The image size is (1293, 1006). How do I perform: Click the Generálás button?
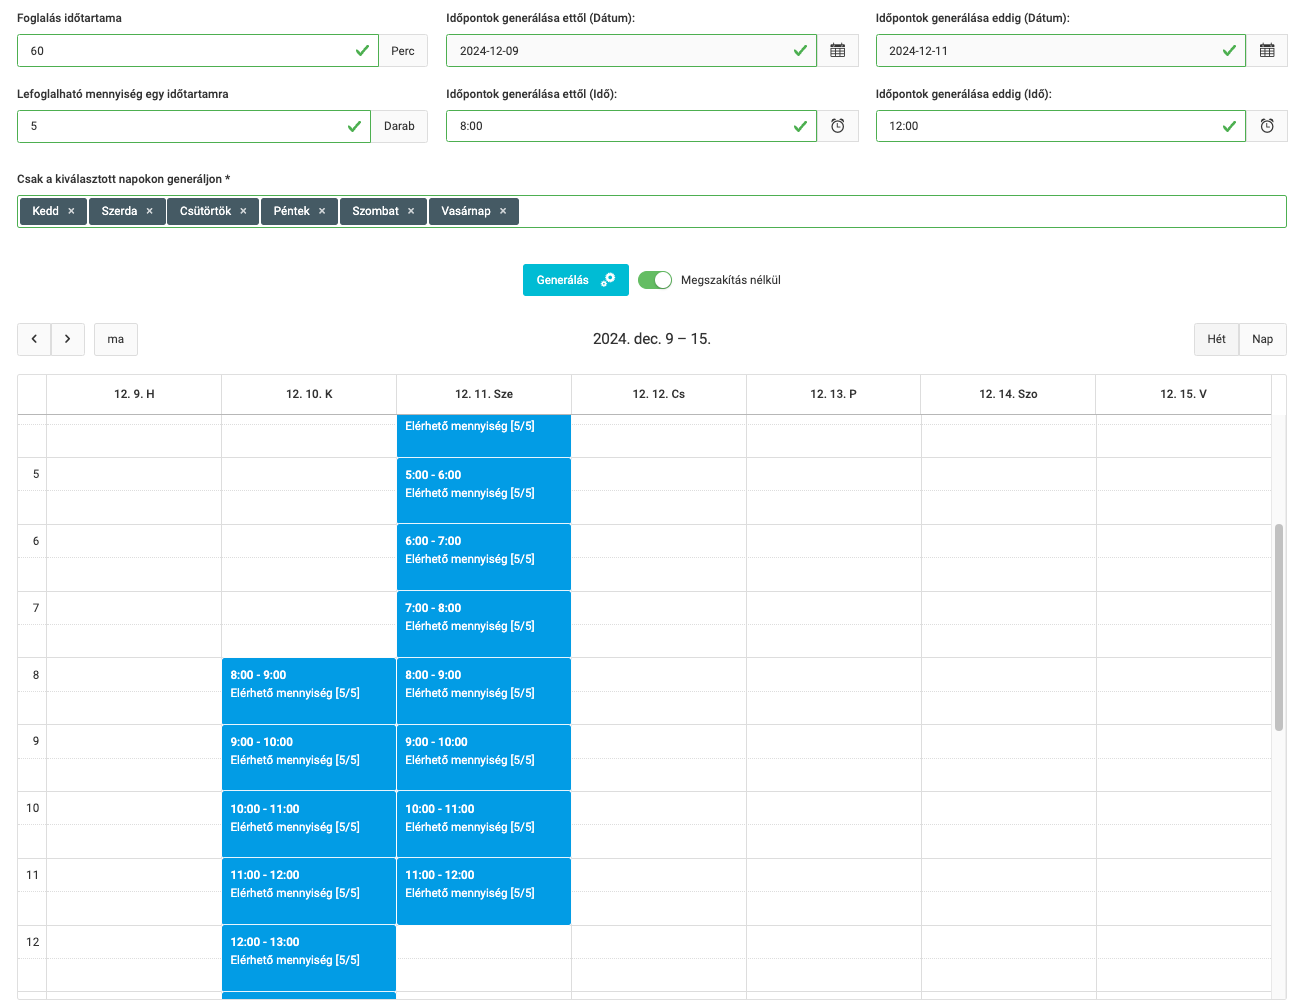575,280
